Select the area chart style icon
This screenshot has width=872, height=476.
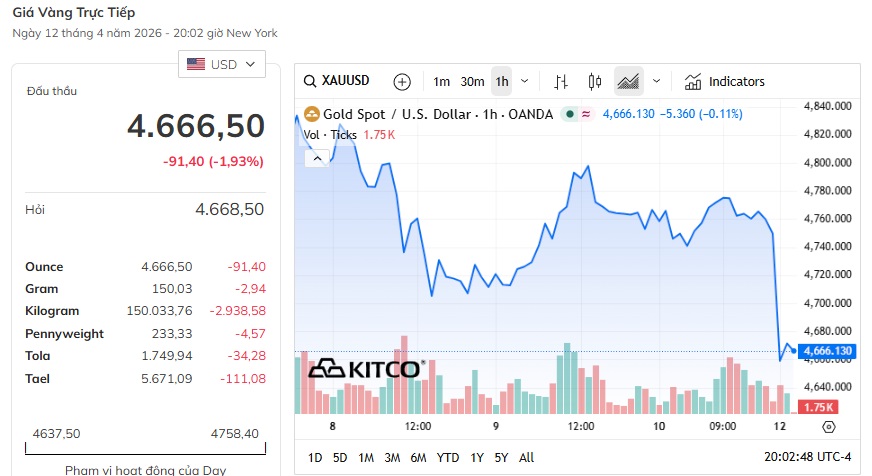pos(628,81)
